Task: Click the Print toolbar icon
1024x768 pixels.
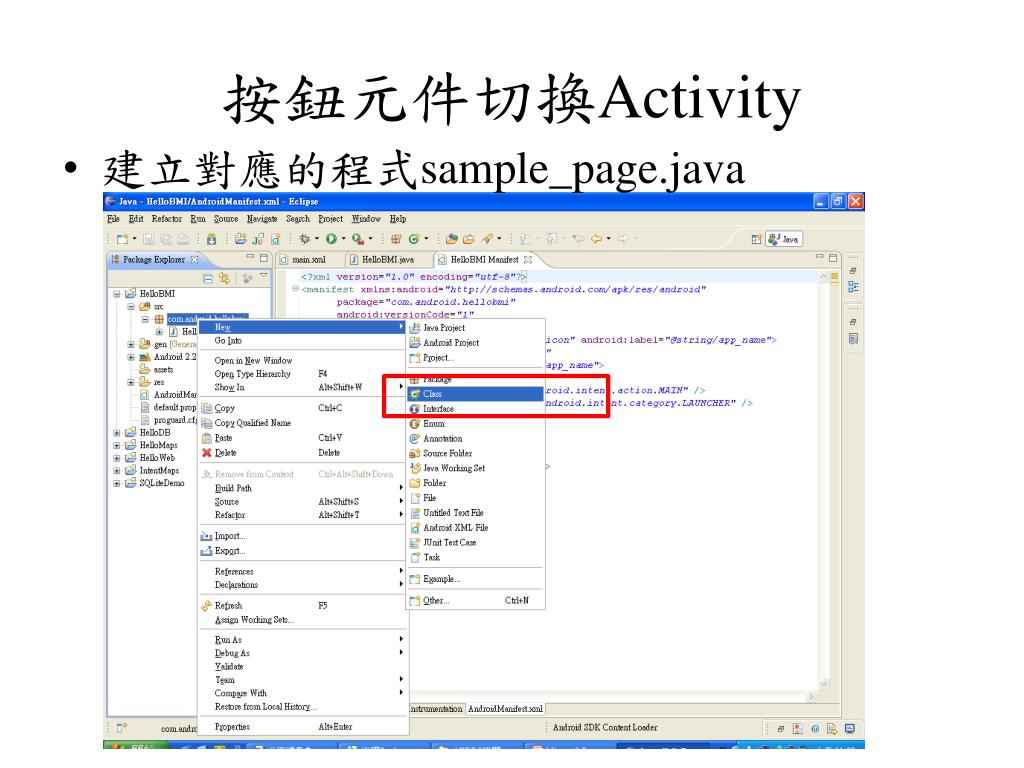Action: coord(184,239)
